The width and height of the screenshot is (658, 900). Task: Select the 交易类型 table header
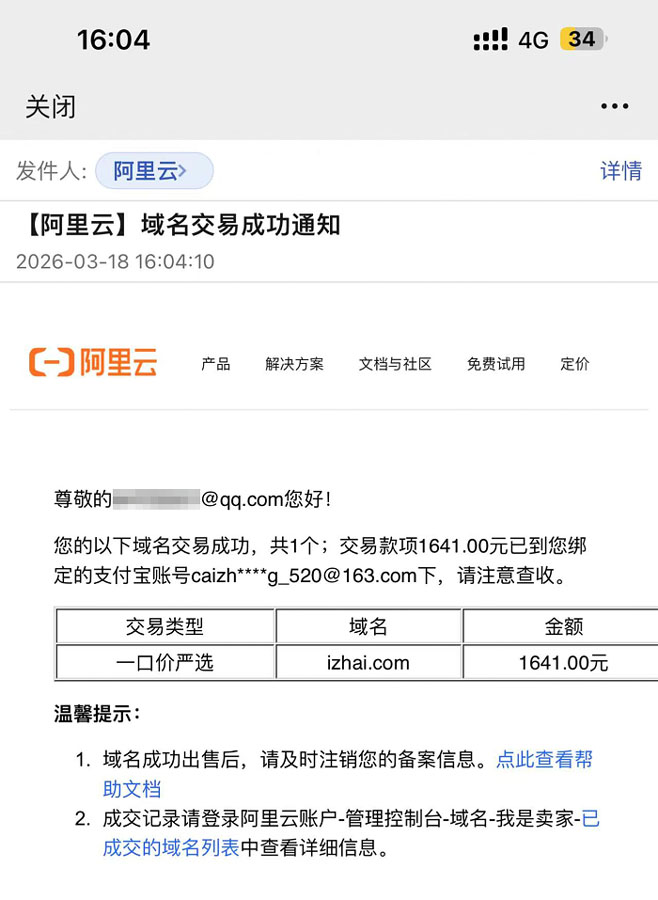[x=165, y=626]
